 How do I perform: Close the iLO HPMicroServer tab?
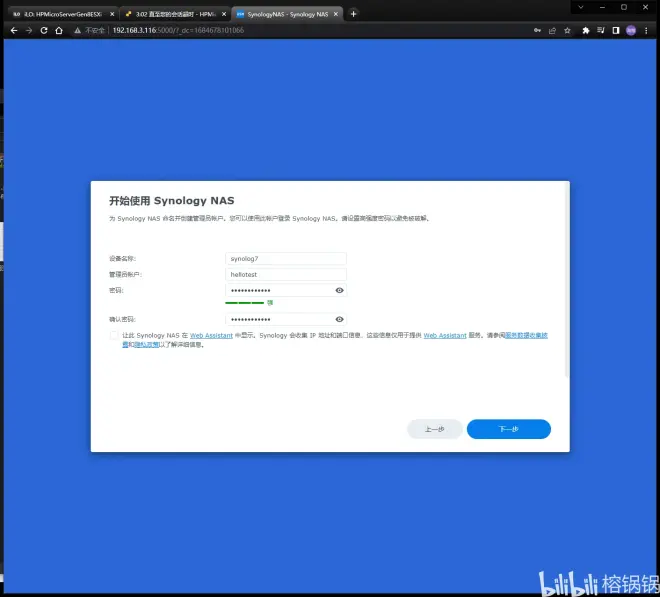(112, 14)
